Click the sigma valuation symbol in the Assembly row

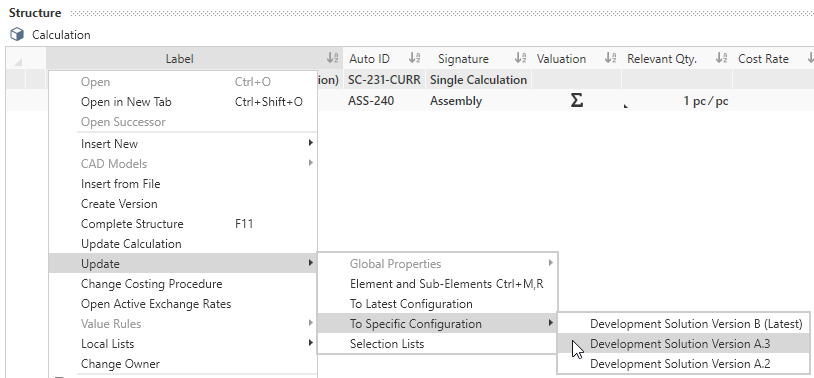click(x=576, y=101)
